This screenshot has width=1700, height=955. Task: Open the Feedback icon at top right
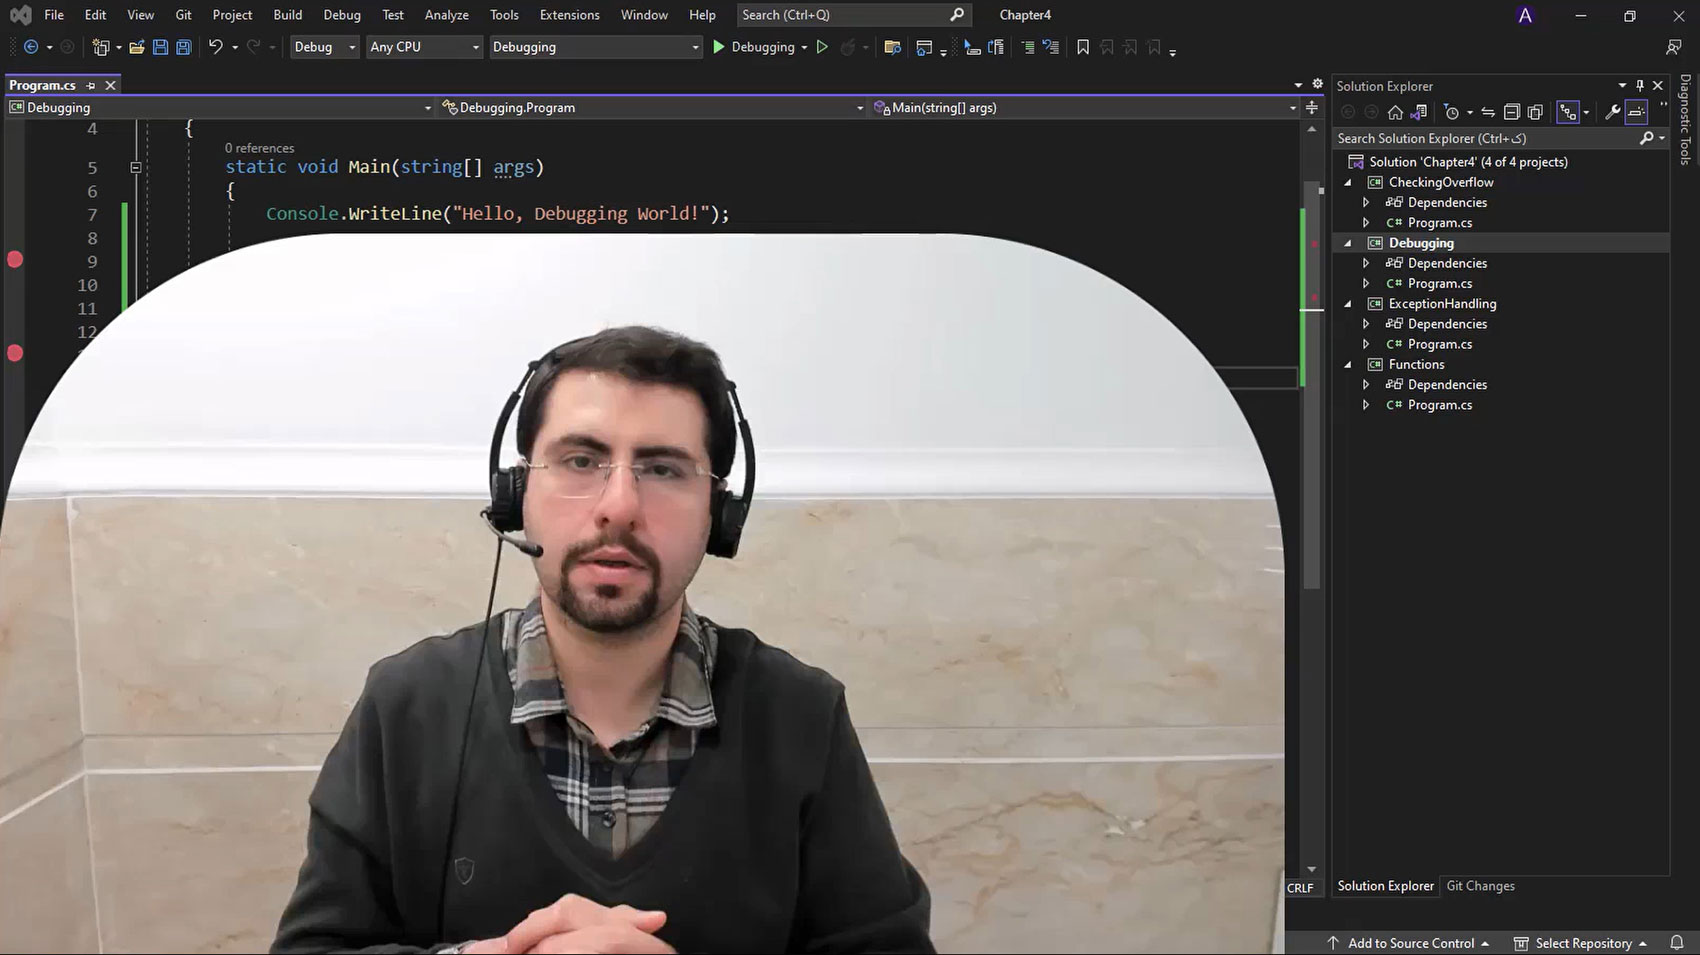(x=1674, y=47)
